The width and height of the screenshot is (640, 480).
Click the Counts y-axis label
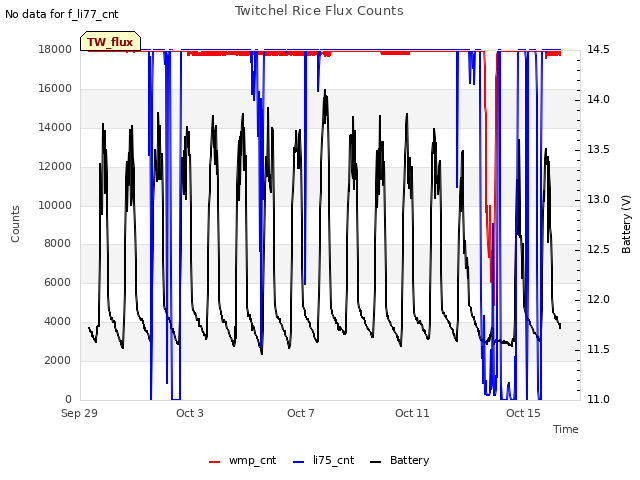[x=15, y=224]
